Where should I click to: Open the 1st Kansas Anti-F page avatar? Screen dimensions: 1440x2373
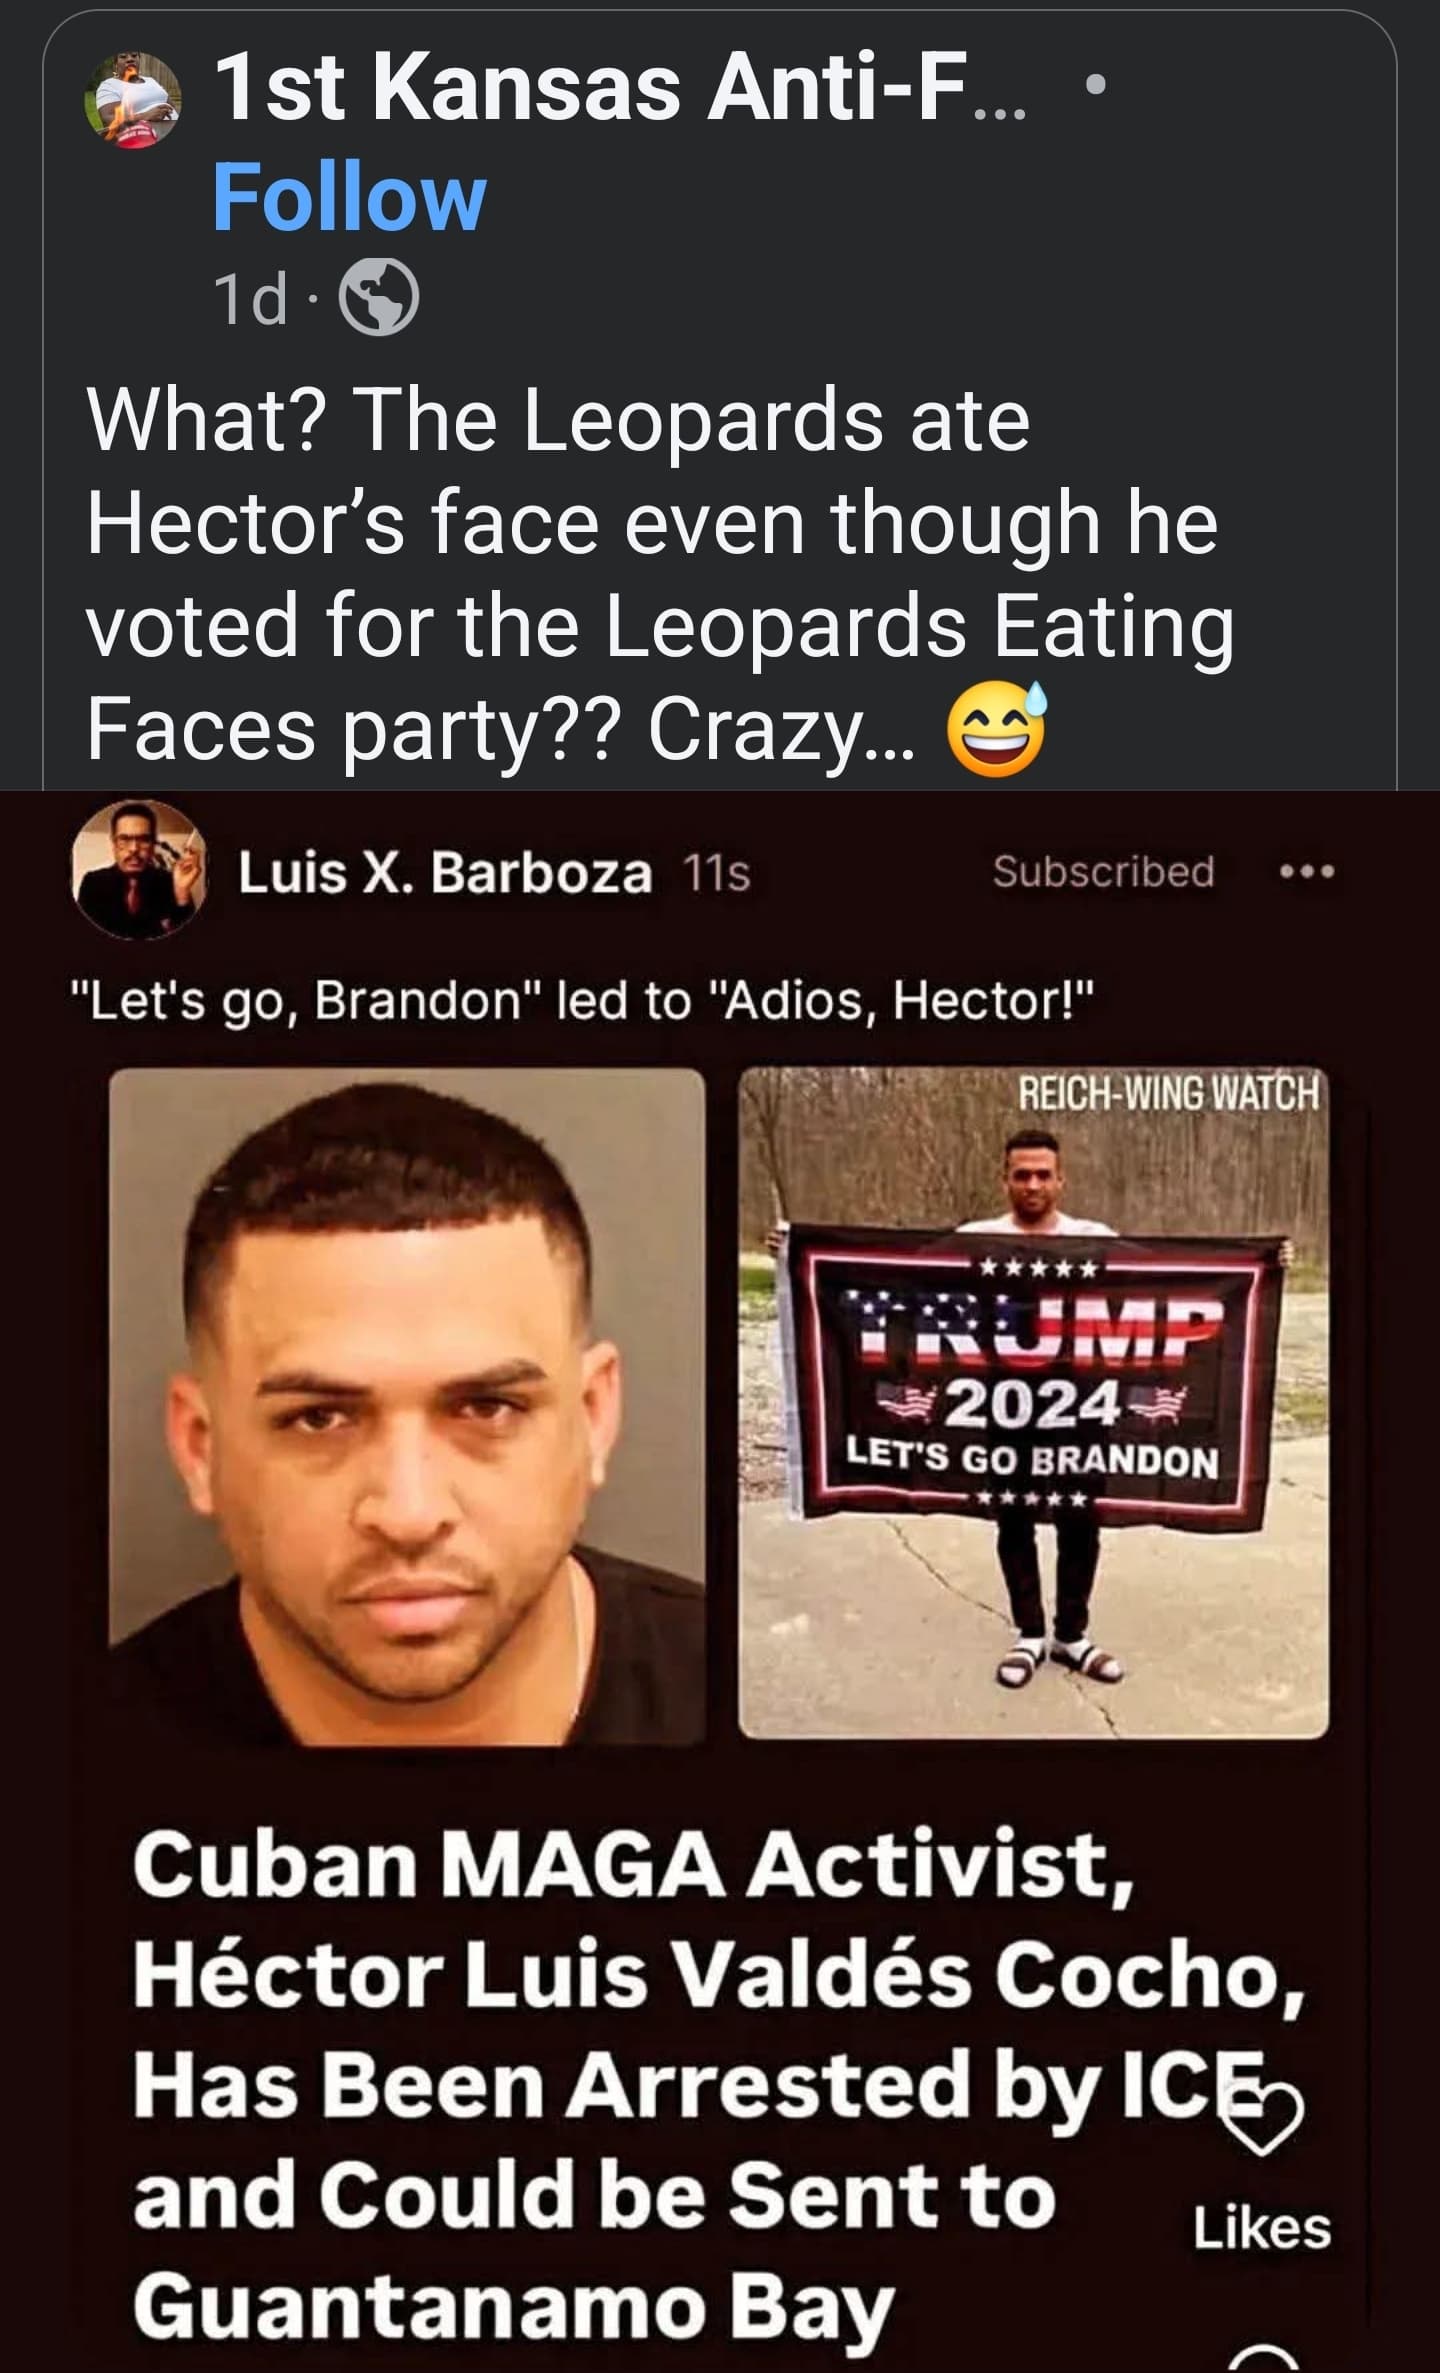(132, 100)
